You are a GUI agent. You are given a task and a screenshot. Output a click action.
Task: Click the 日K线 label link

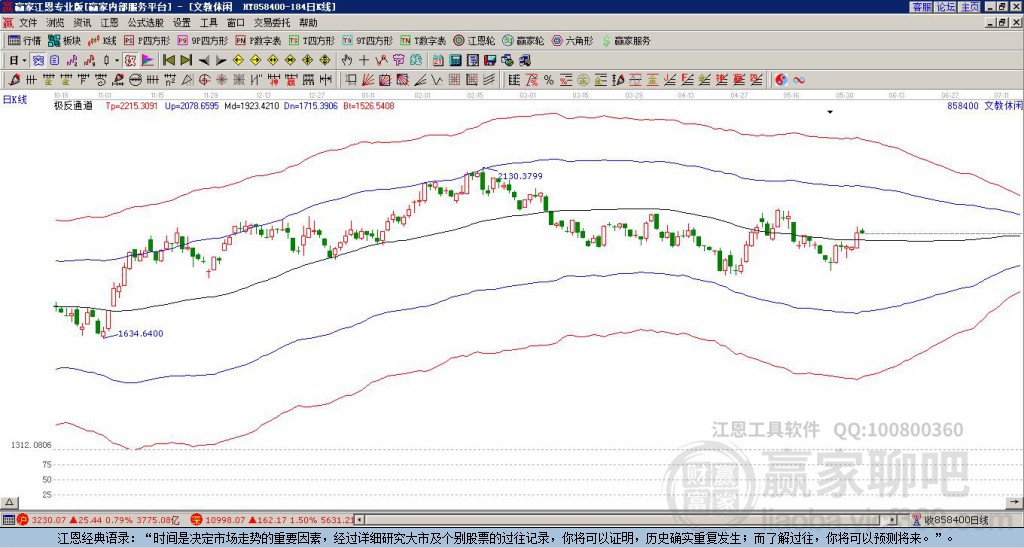click(x=15, y=99)
